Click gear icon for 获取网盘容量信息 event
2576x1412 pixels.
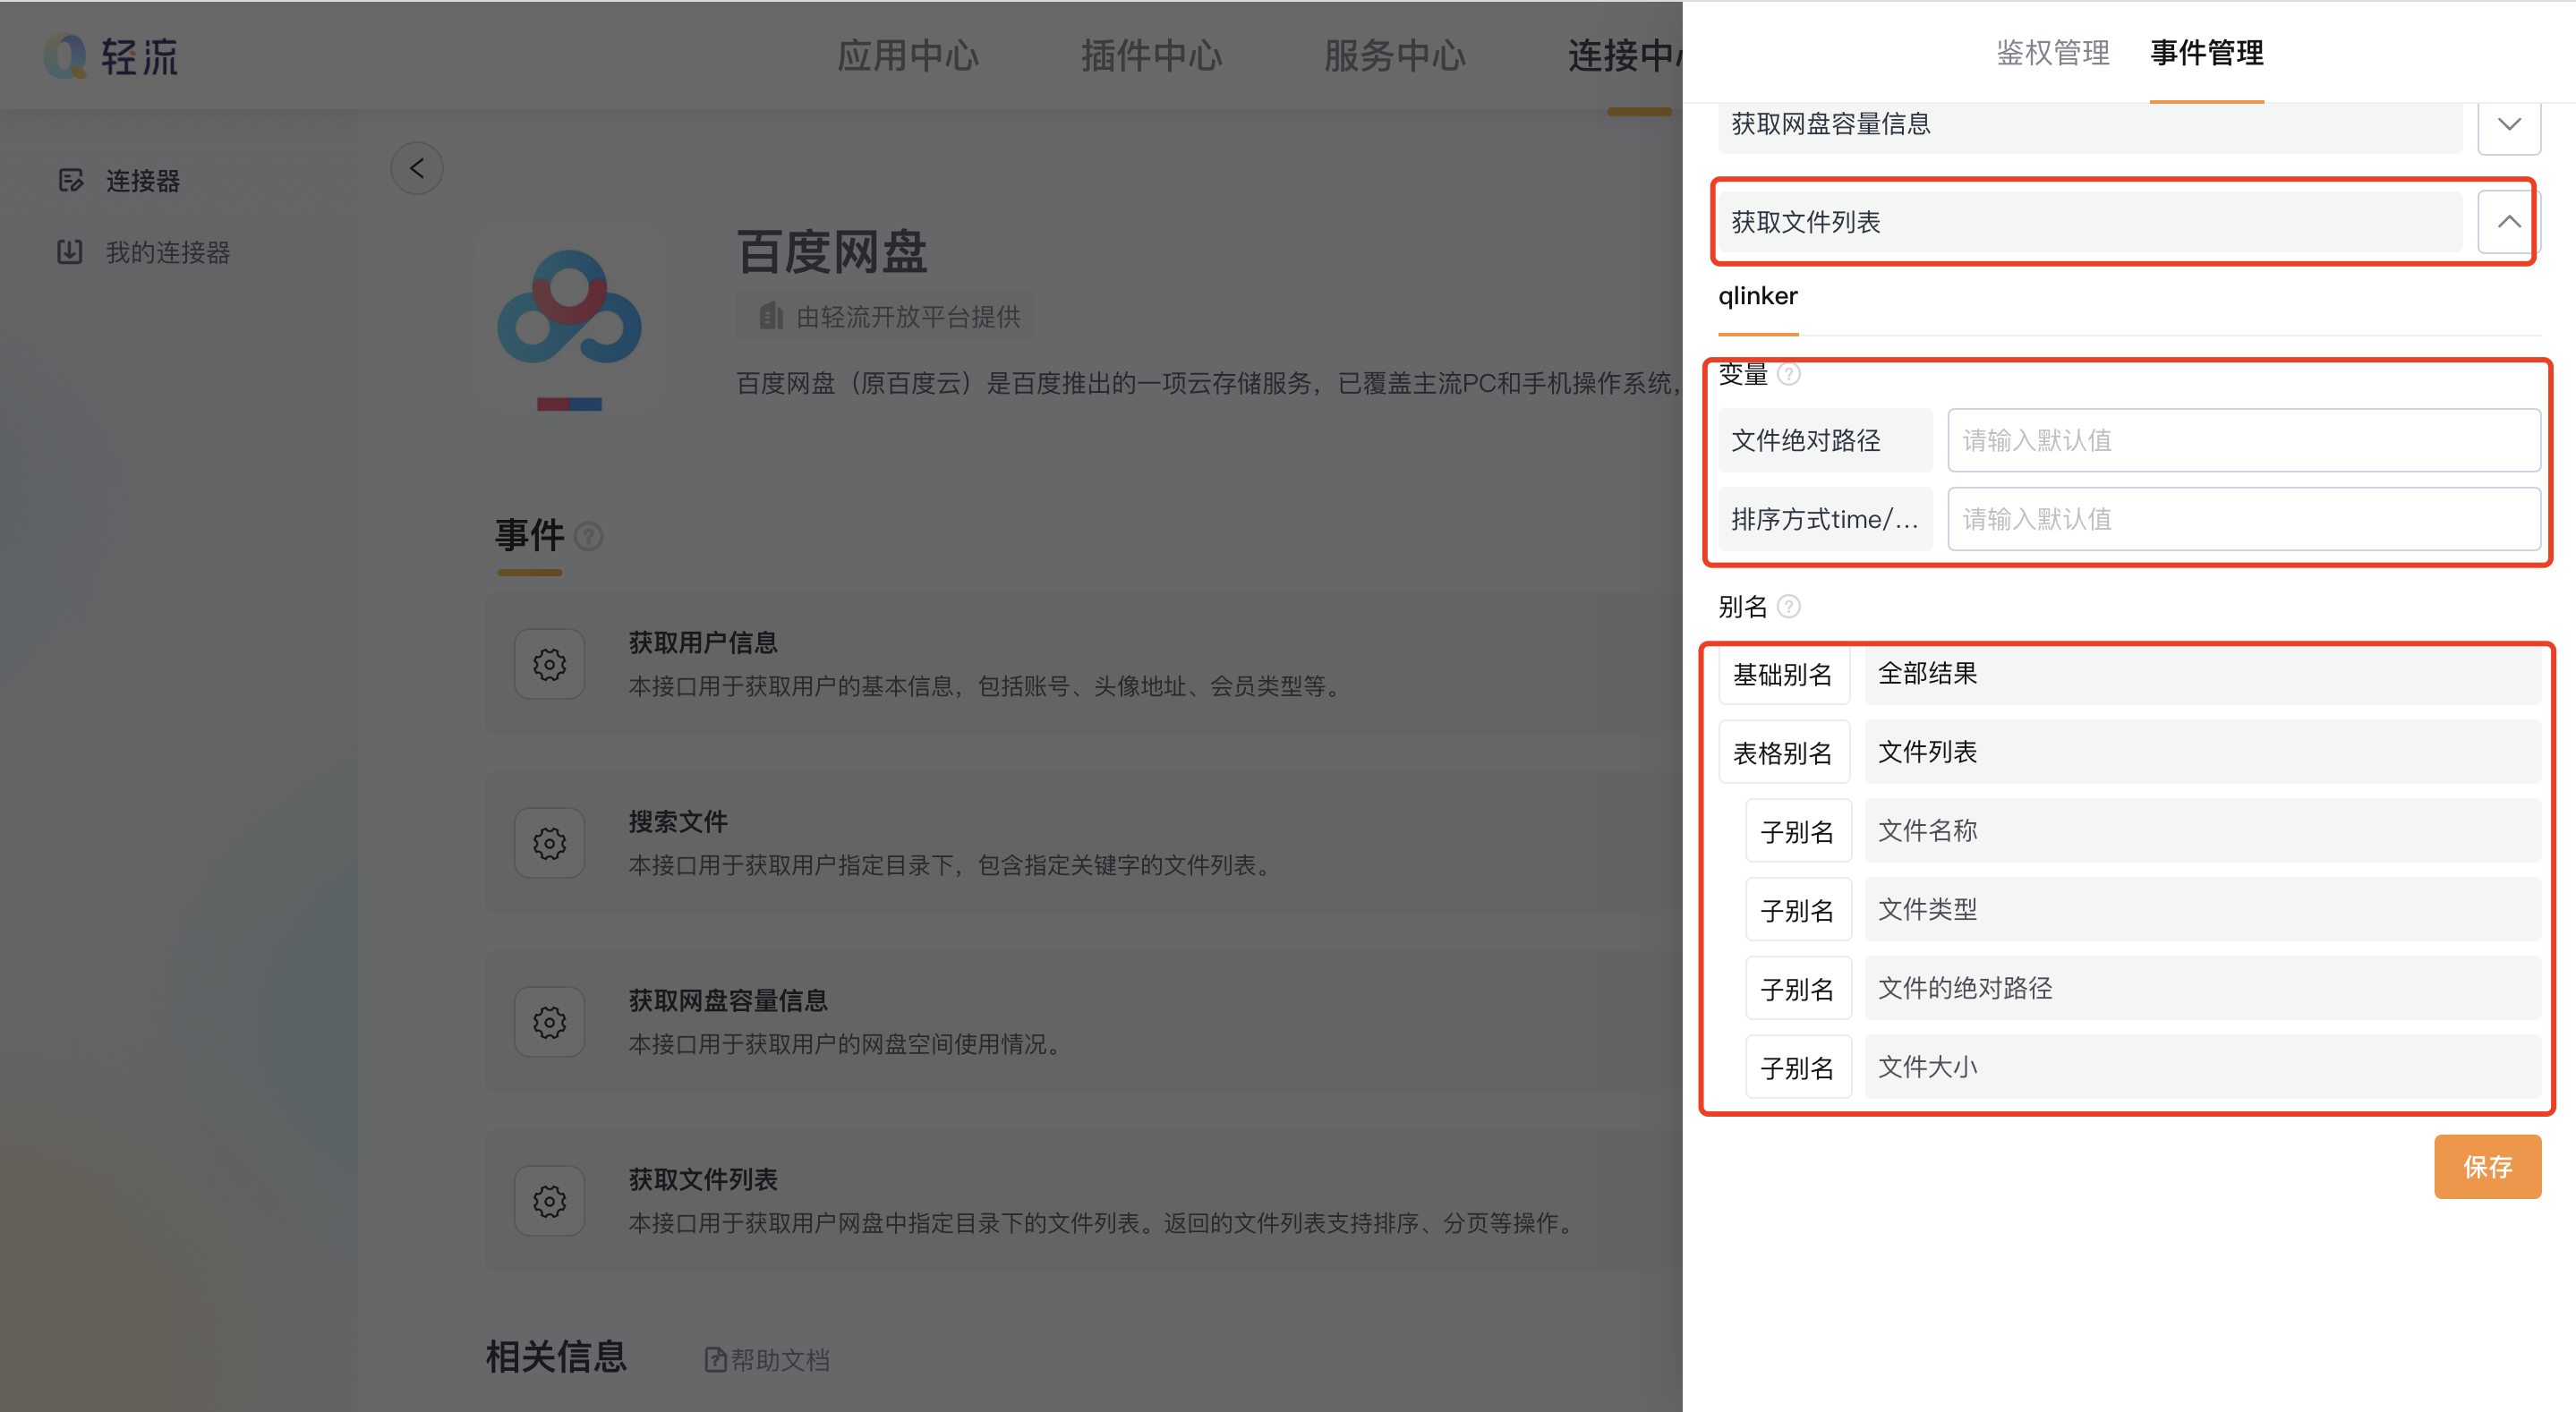tap(549, 1022)
